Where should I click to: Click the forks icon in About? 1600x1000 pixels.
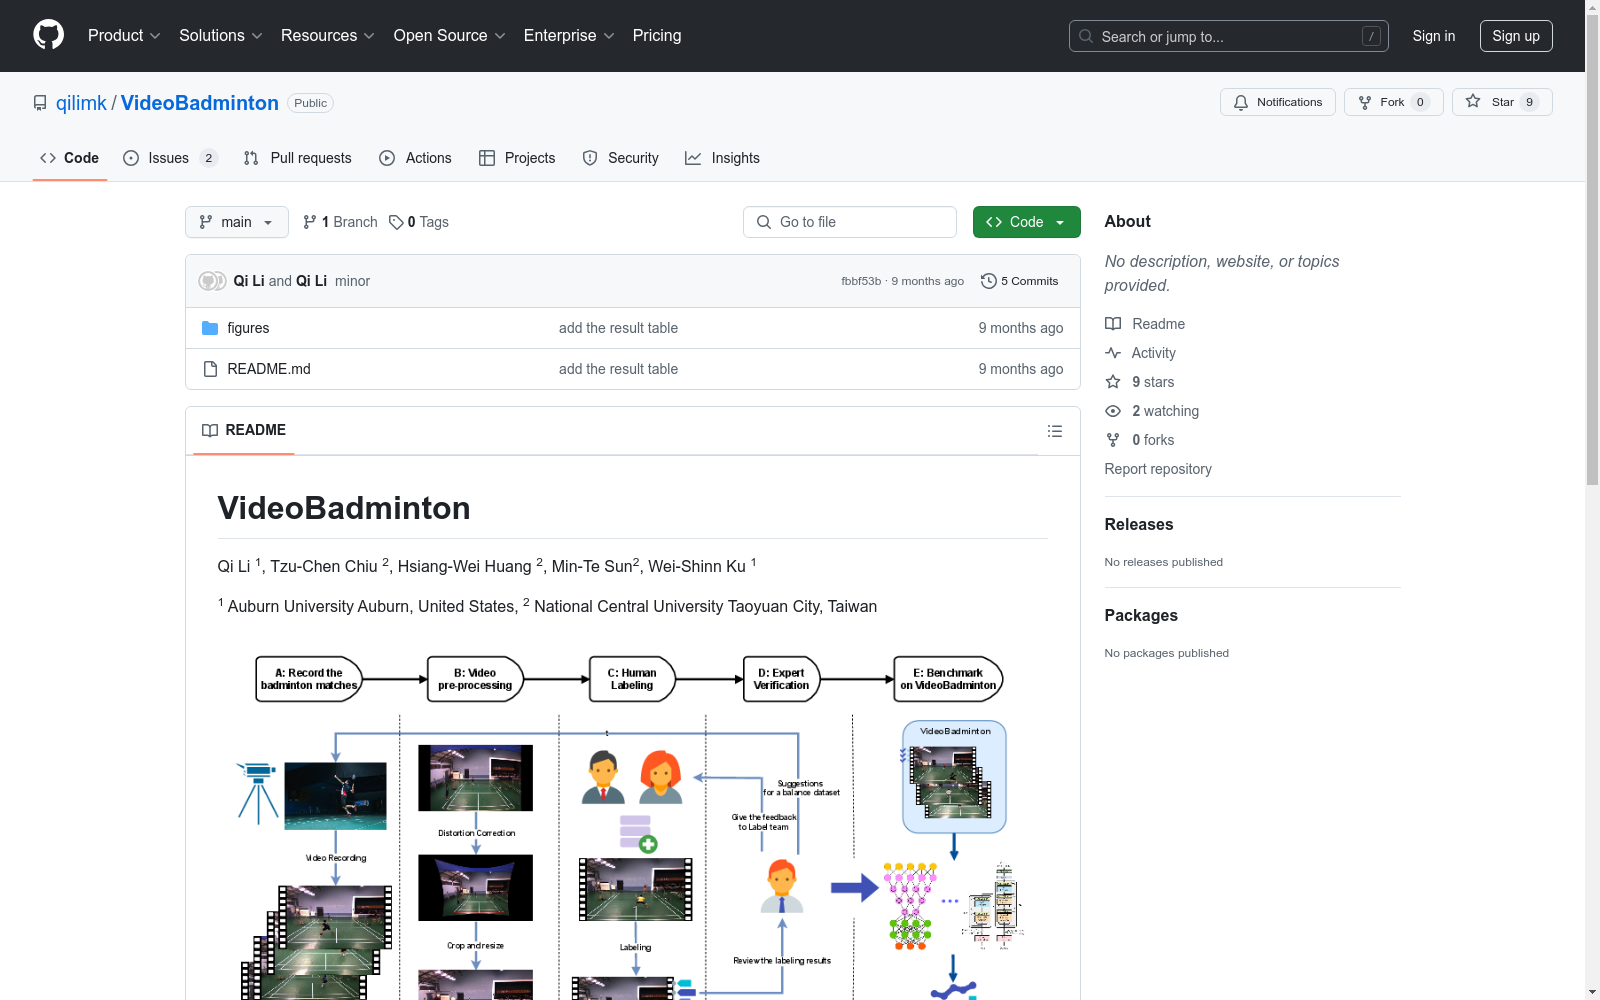click(1113, 440)
